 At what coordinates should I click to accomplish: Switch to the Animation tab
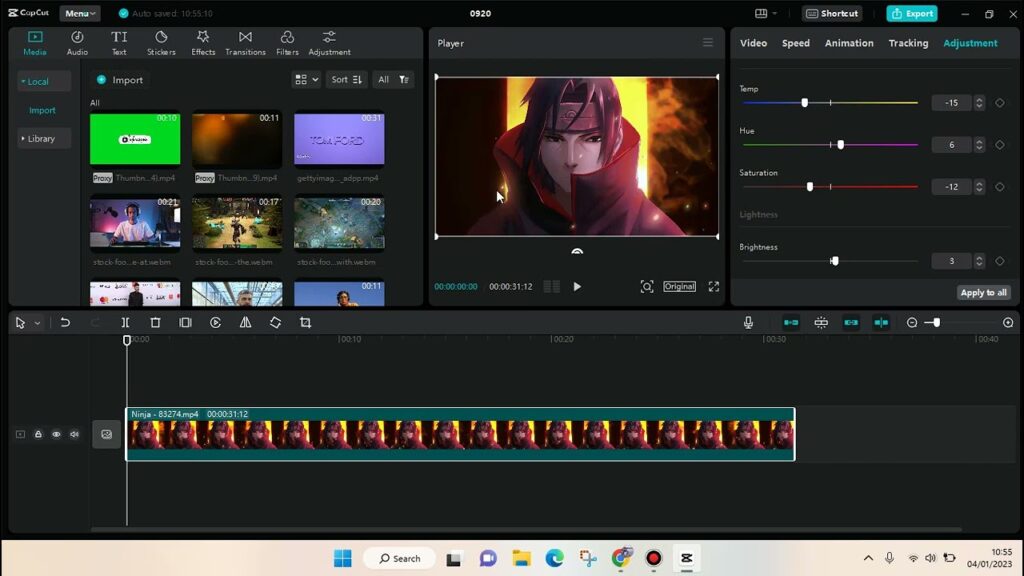(849, 43)
